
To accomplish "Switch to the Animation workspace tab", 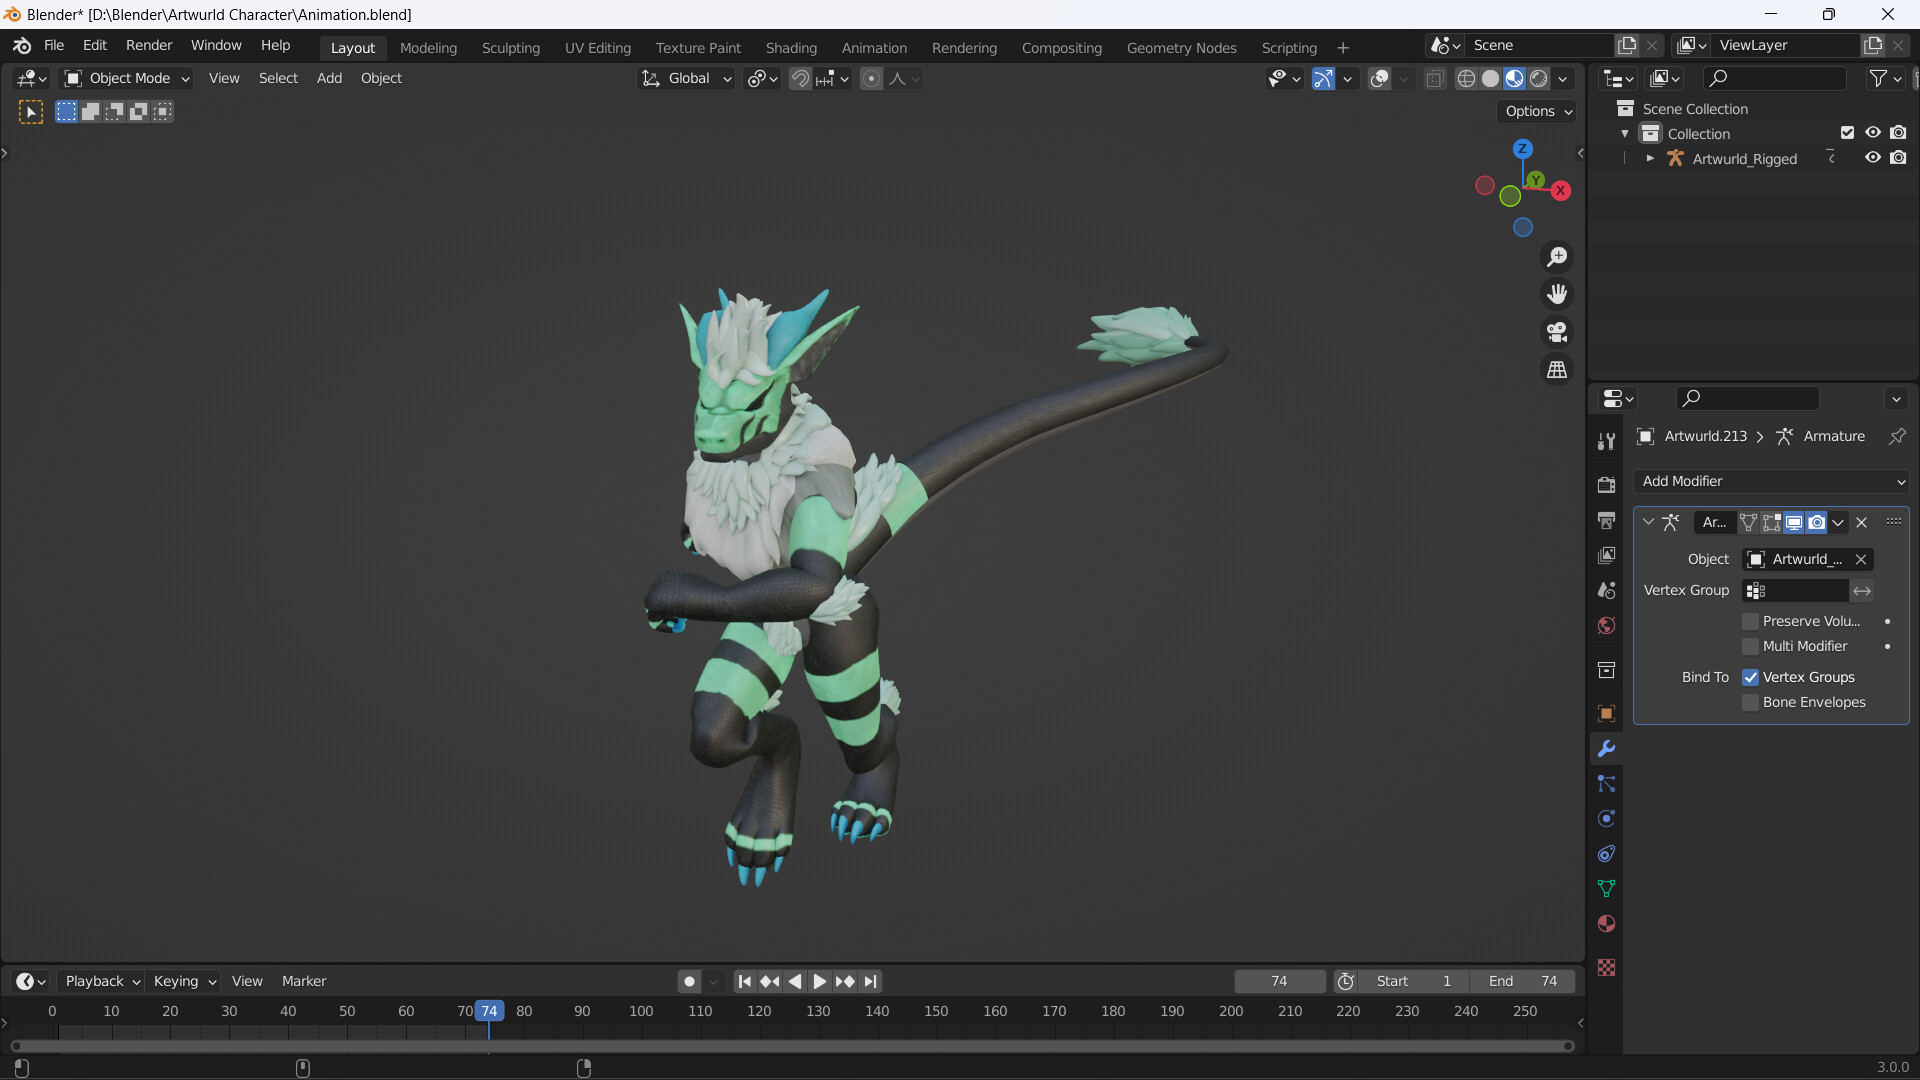I will [x=874, y=47].
